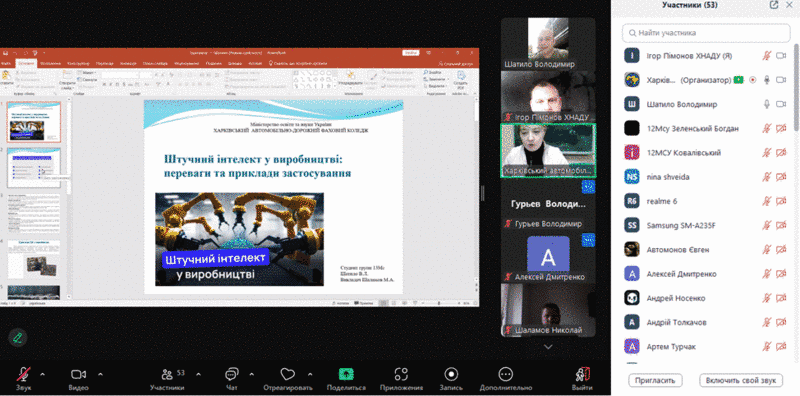Open the Приложения apps icon
Screen dimensions: 800x396
pos(402,375)
